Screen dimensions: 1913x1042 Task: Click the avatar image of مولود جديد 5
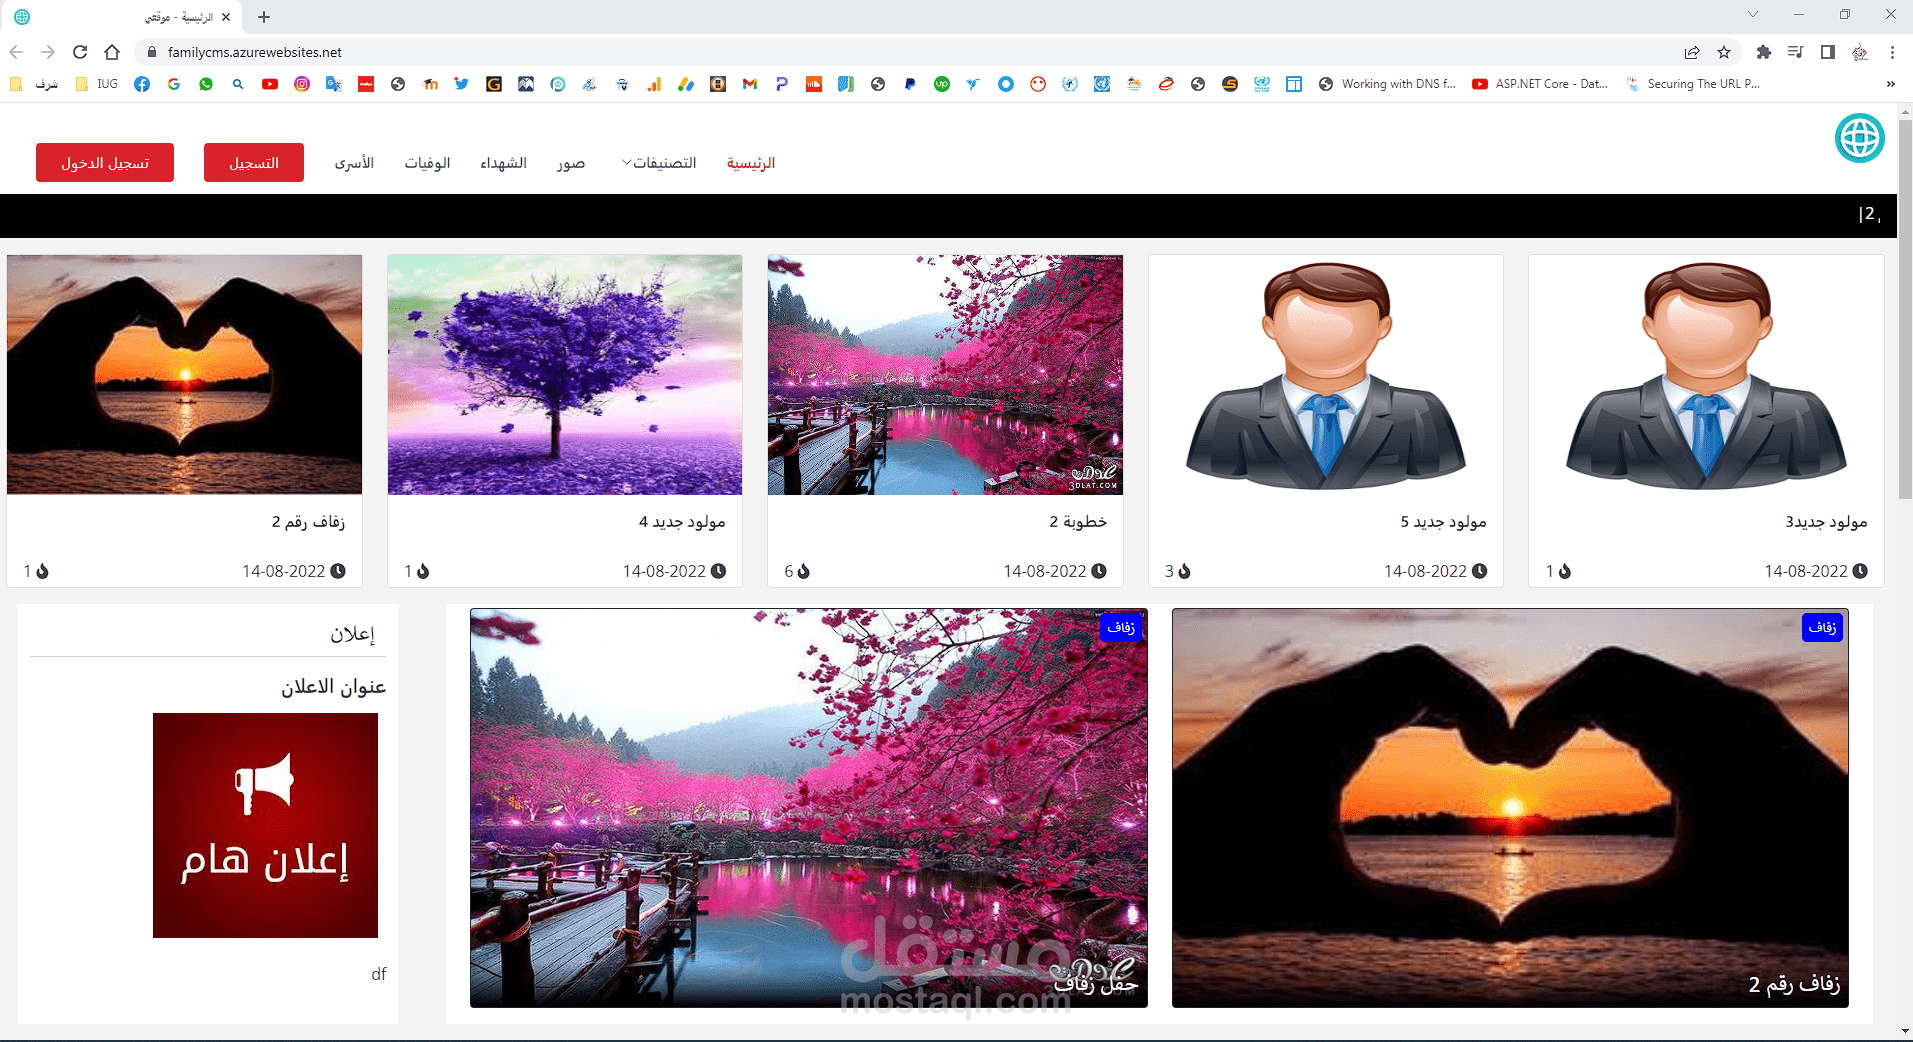[x=1326, y=375]
